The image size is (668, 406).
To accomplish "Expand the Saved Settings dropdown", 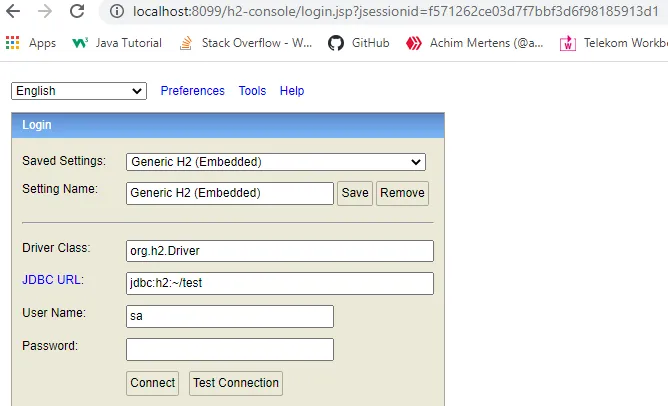I will (276, 162).
